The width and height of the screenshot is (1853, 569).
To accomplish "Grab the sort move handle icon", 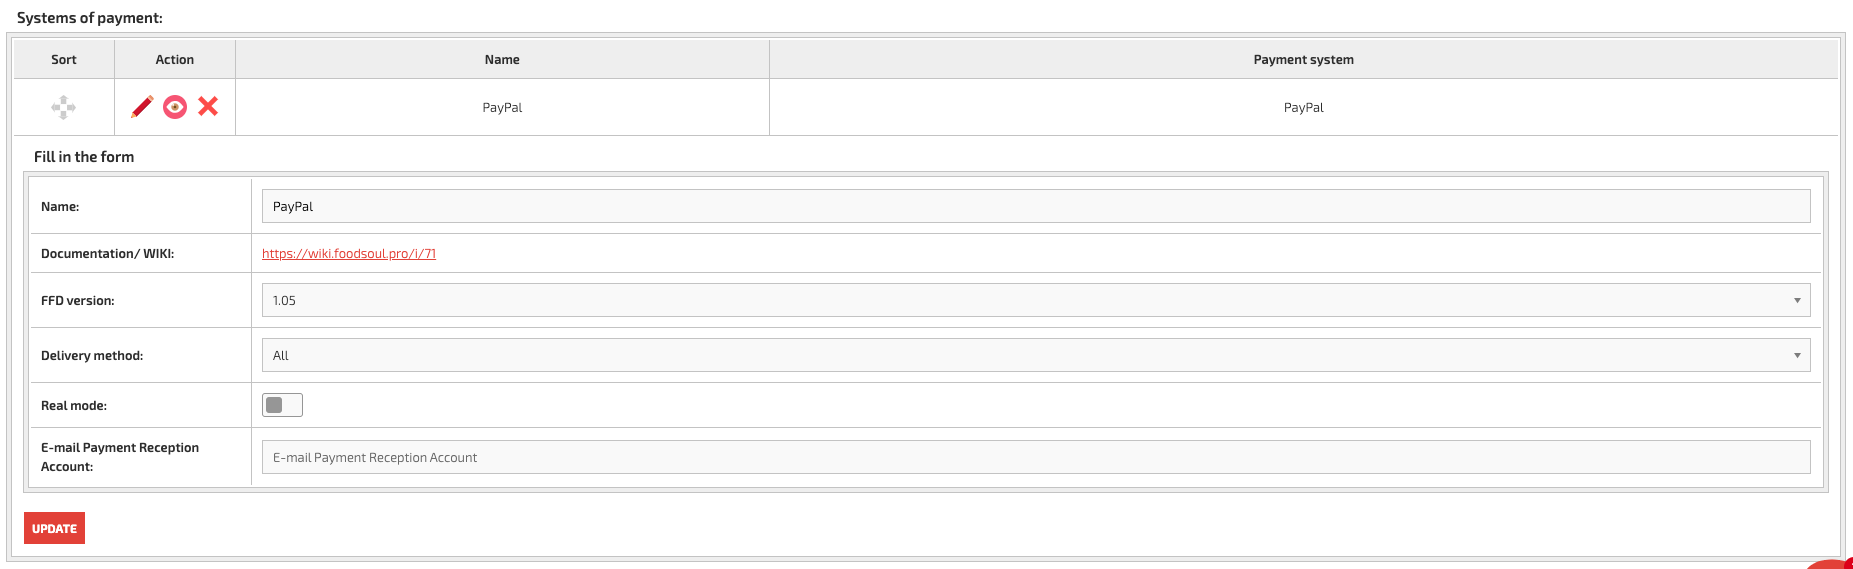I will [x=64, y=107].
